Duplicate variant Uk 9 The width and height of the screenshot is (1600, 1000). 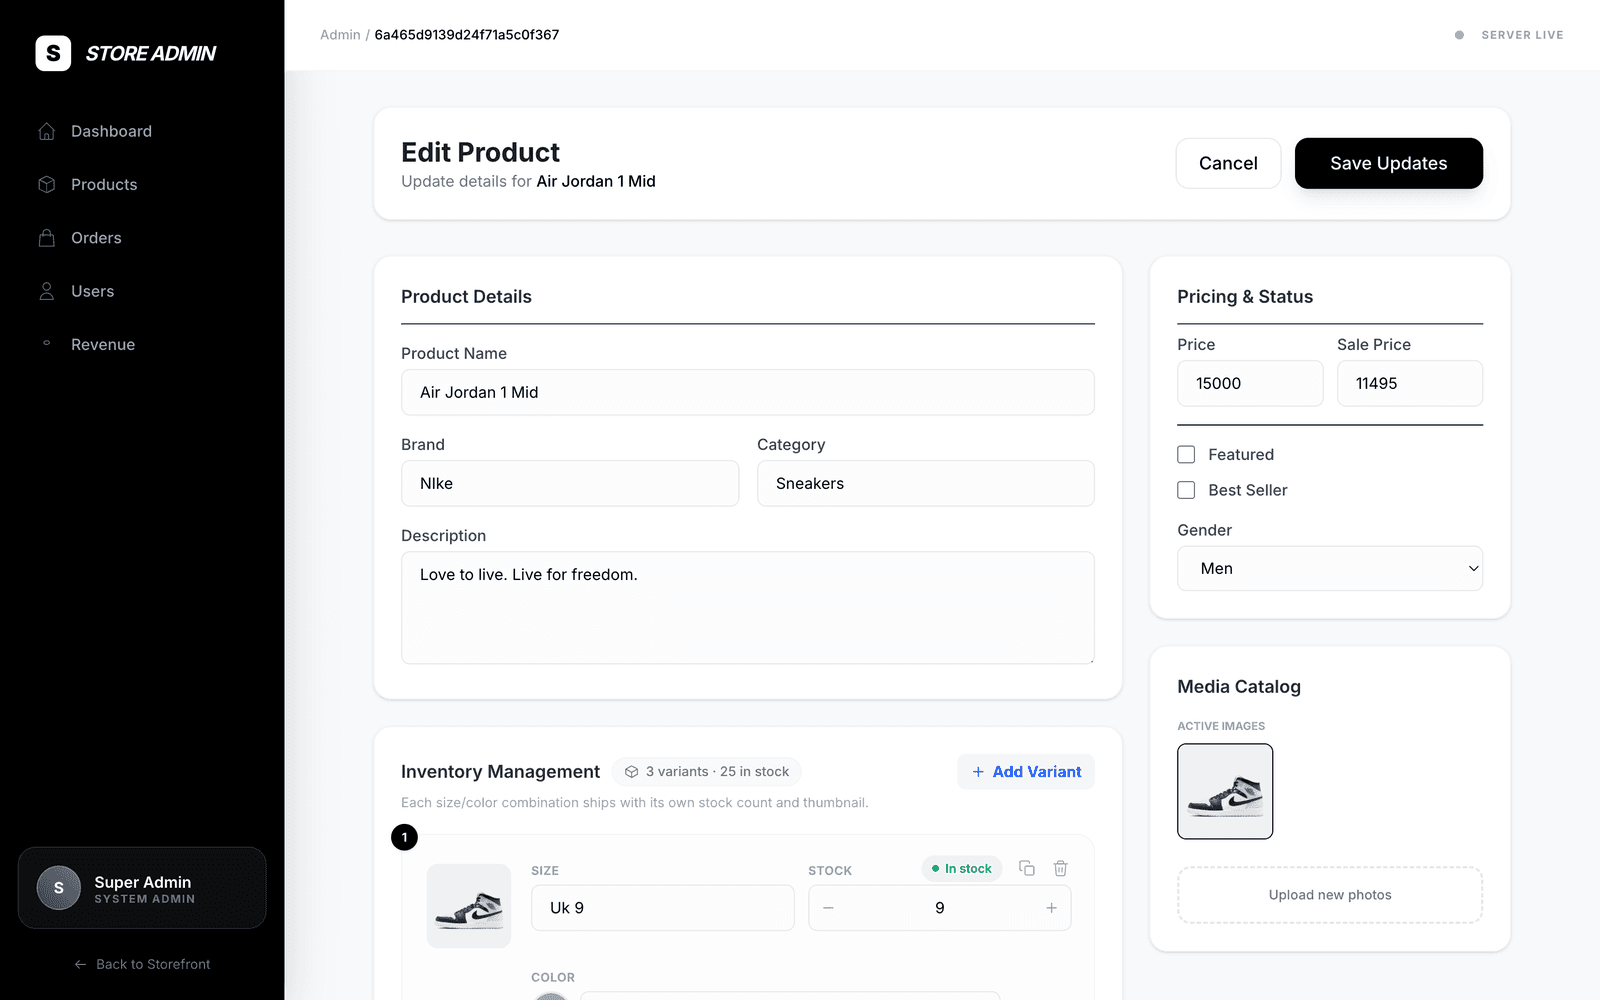(1027, 868)
